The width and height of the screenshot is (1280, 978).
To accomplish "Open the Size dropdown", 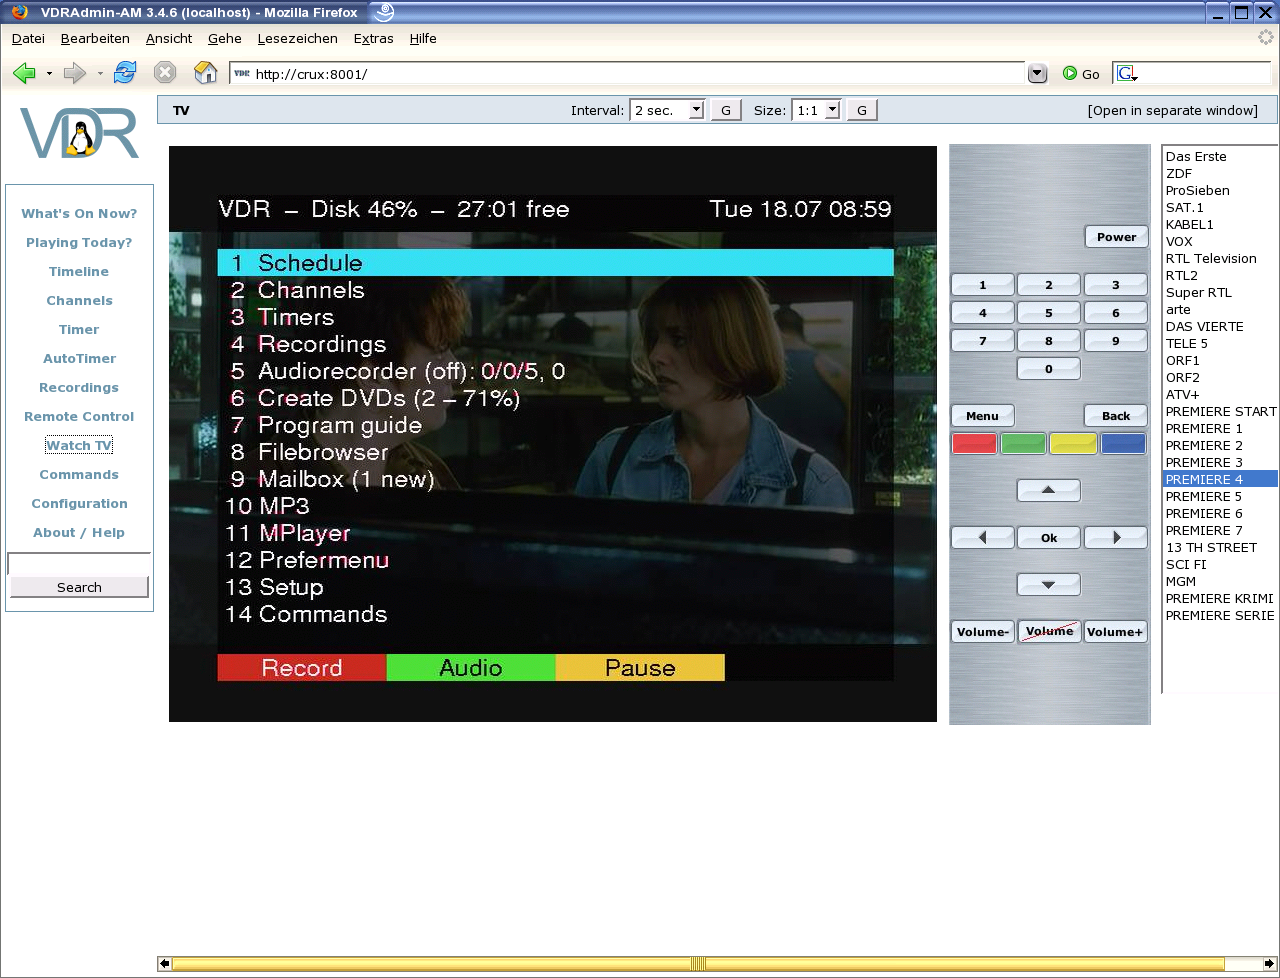I will coord(832,110).
